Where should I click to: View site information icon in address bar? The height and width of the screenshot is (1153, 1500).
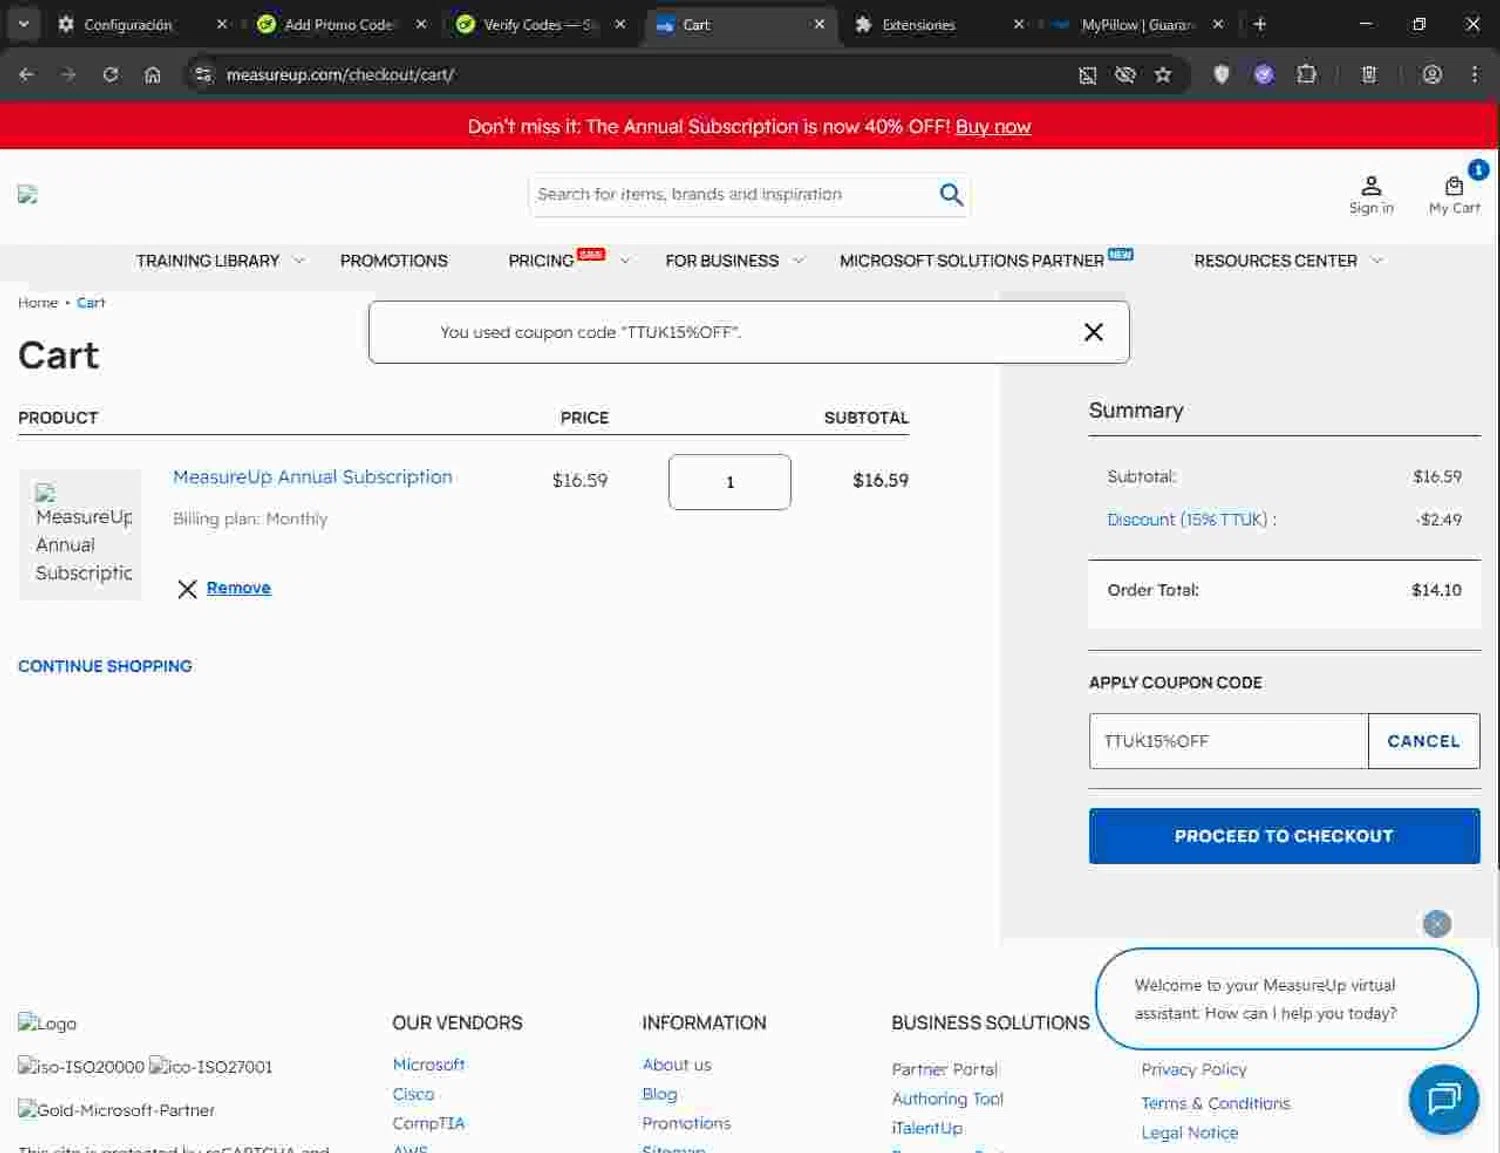tap(203, 74)
